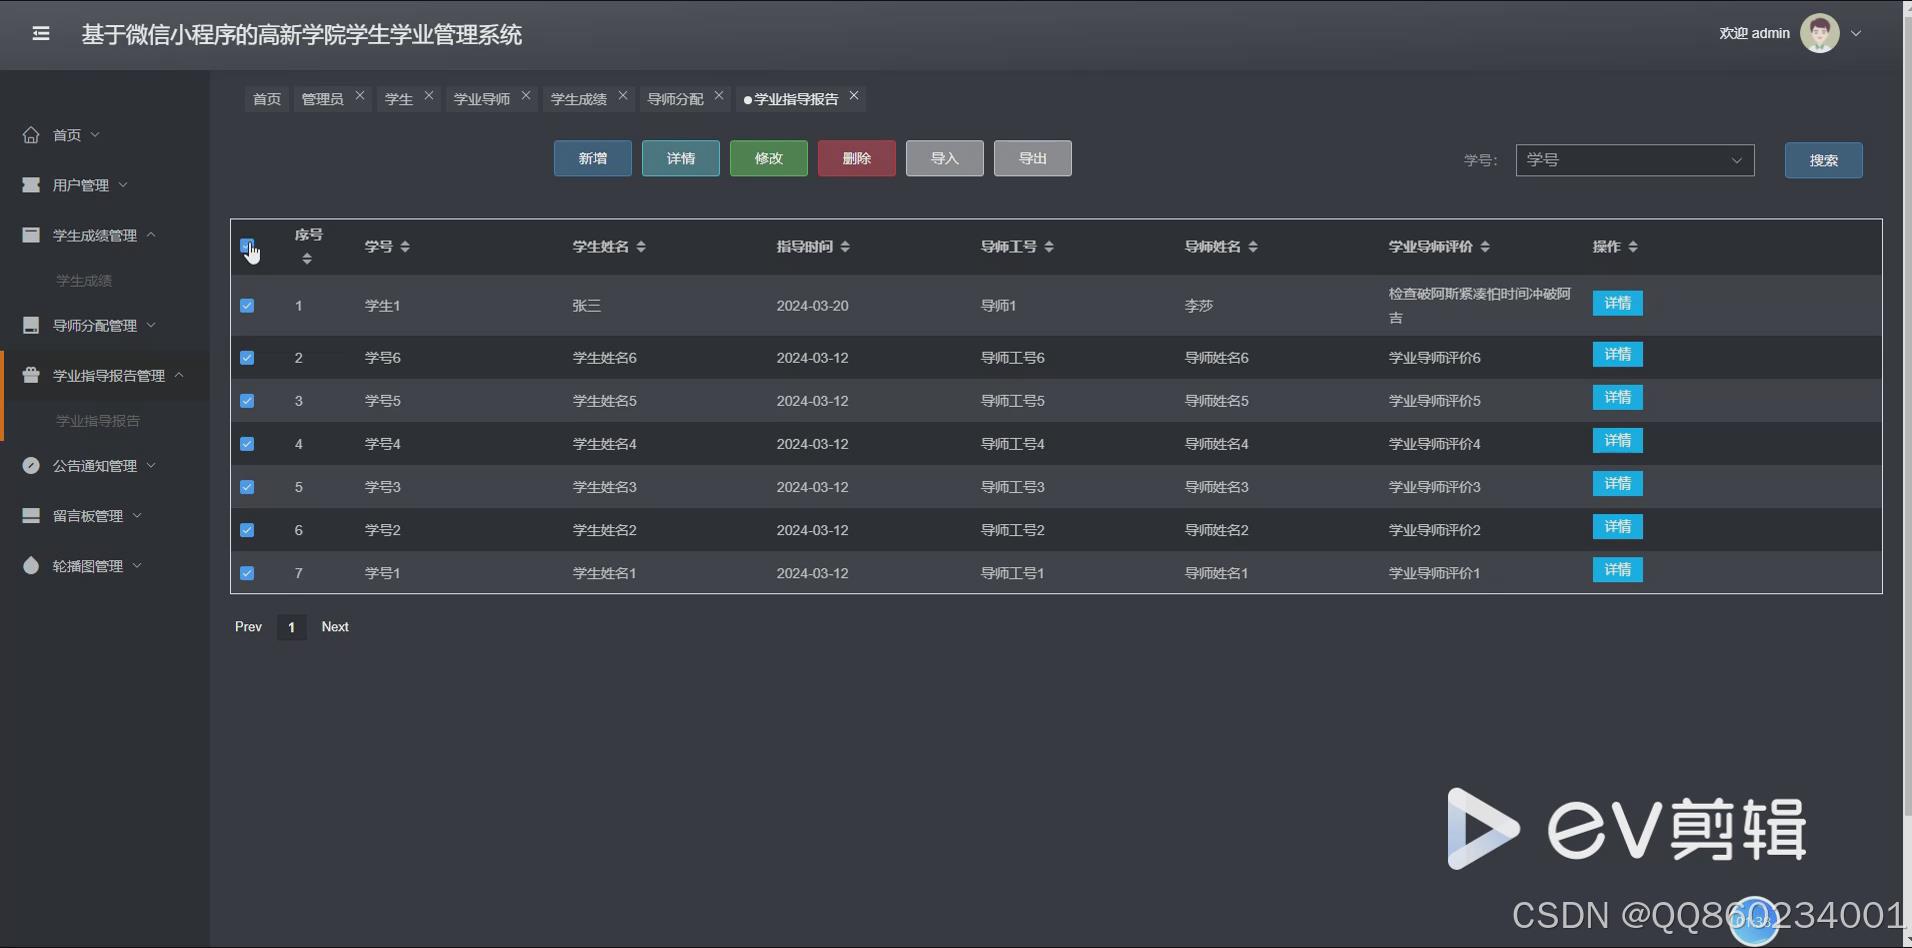The image size is (1912, 948).
Task: Sort by 学生姓名 column arrows
Action: (641, 247)
